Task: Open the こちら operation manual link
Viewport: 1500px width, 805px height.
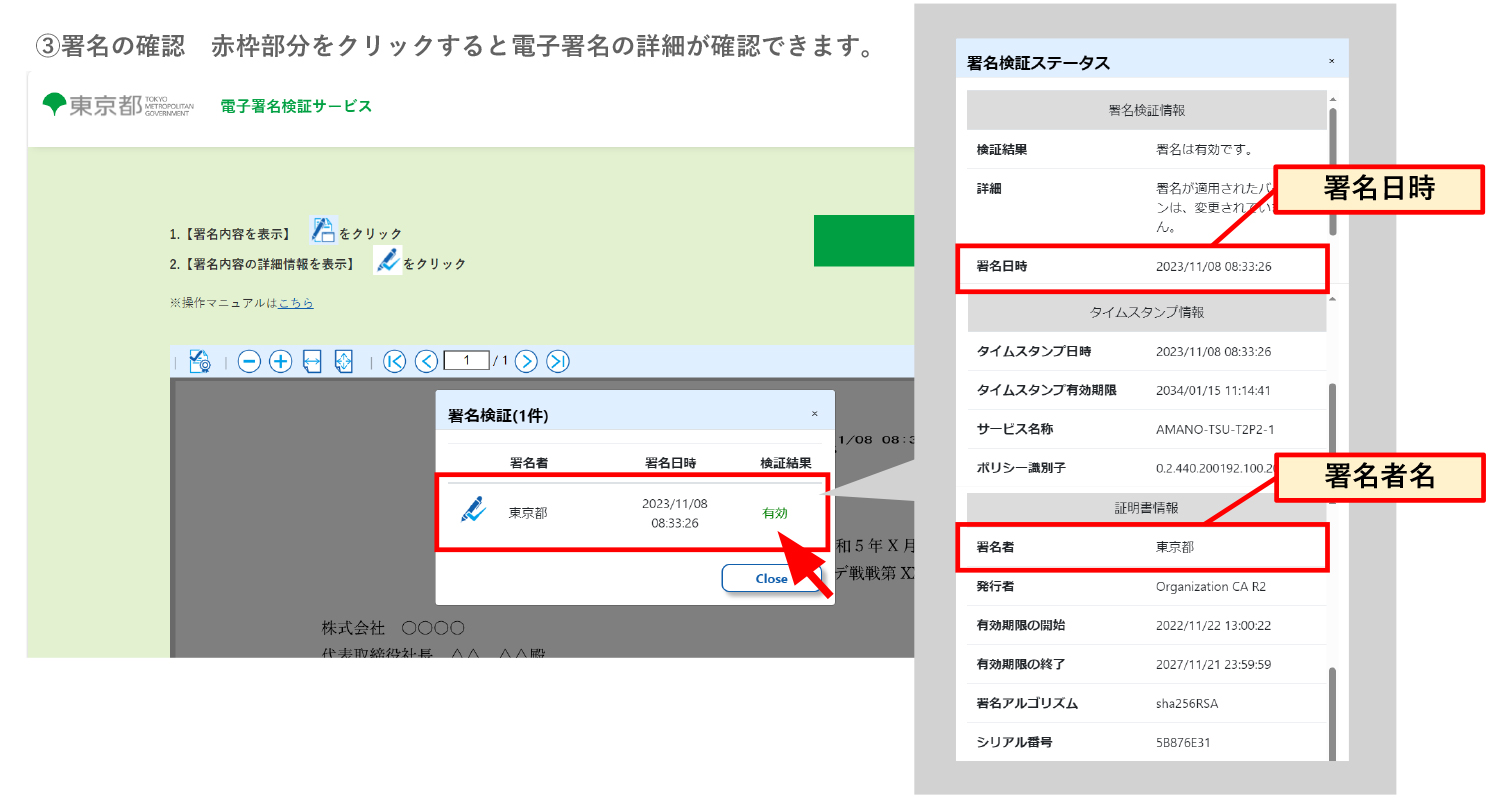Action: coord(296,303)
